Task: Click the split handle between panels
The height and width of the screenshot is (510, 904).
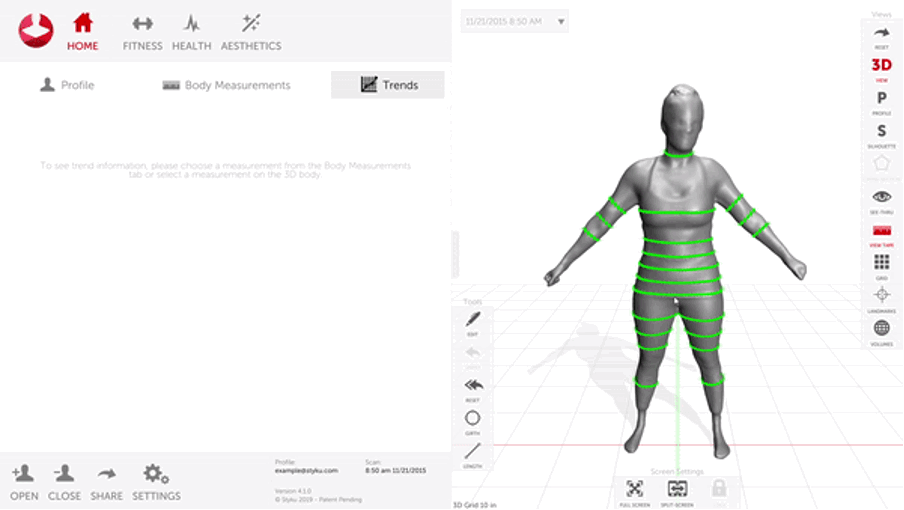Action: (455, 255)
